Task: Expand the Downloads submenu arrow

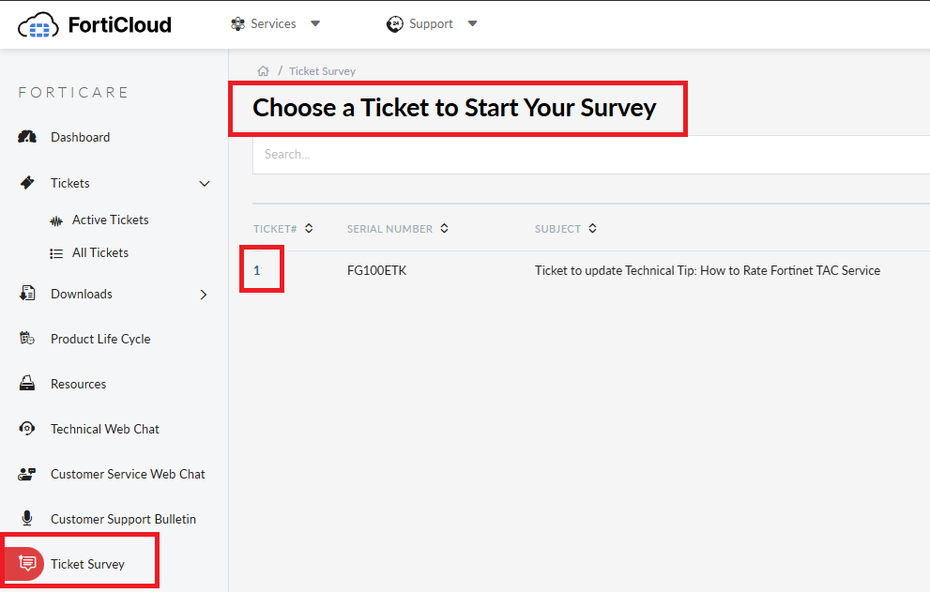Action: pos(204,294)
